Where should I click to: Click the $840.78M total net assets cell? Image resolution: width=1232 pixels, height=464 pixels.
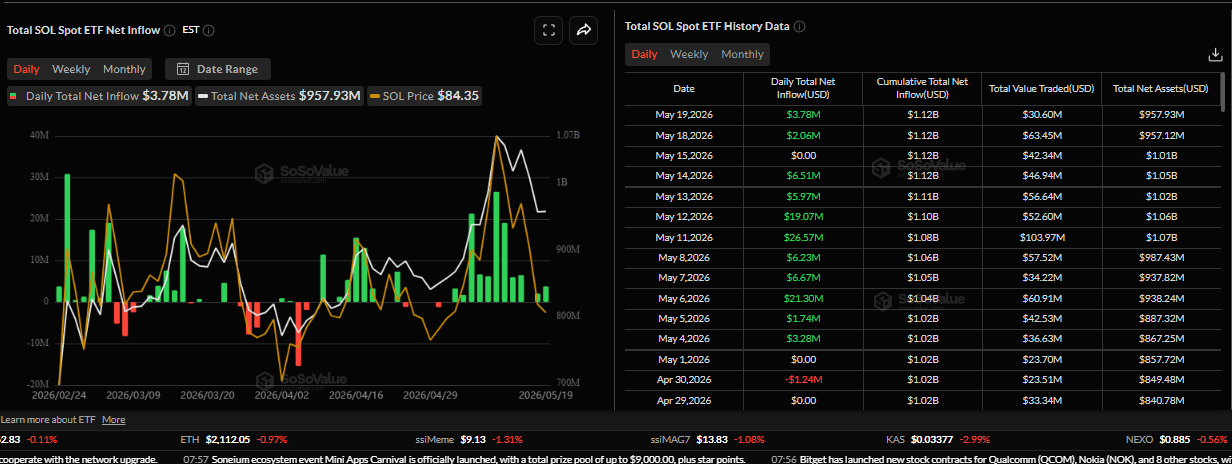(x=1160, y=400)
